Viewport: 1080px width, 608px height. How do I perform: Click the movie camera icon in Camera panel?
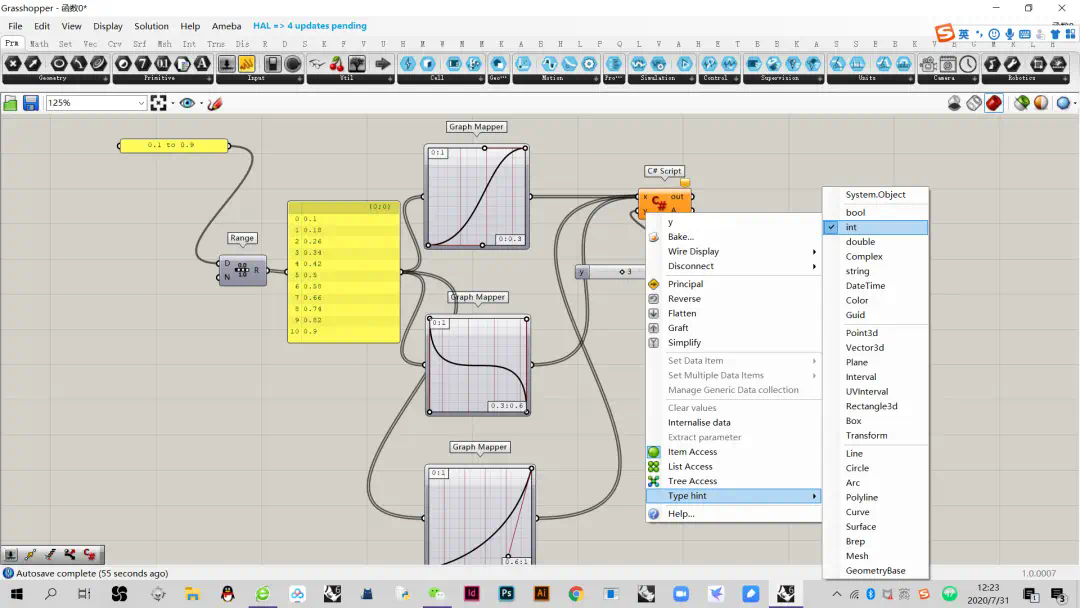click(928, 64)
